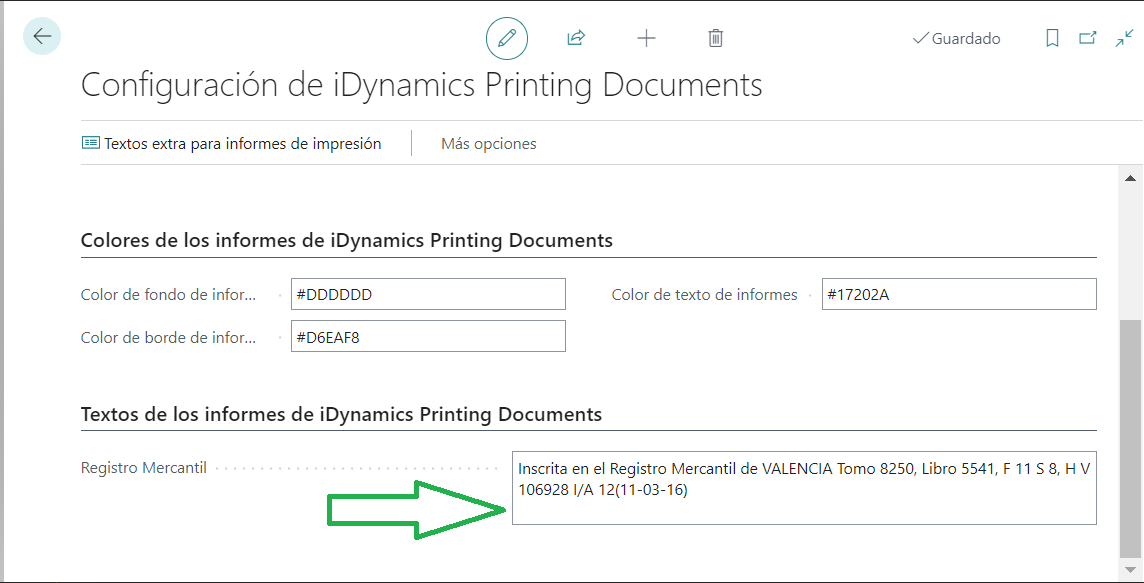
Task: Click the Color de borde de infor... label
Action: click(x=169, y=336)
